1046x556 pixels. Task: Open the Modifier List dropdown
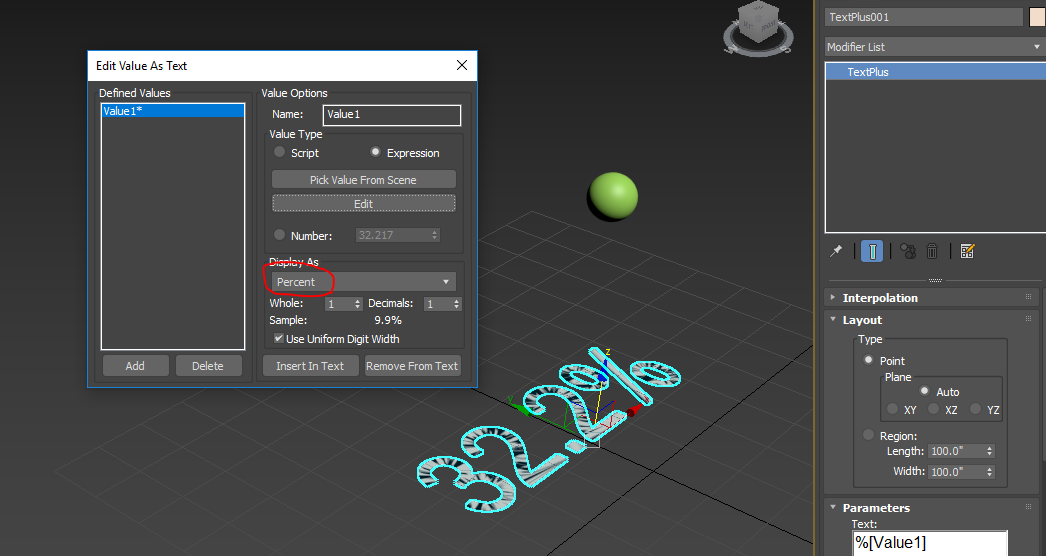pyautogui.click(x=935, y=47)
